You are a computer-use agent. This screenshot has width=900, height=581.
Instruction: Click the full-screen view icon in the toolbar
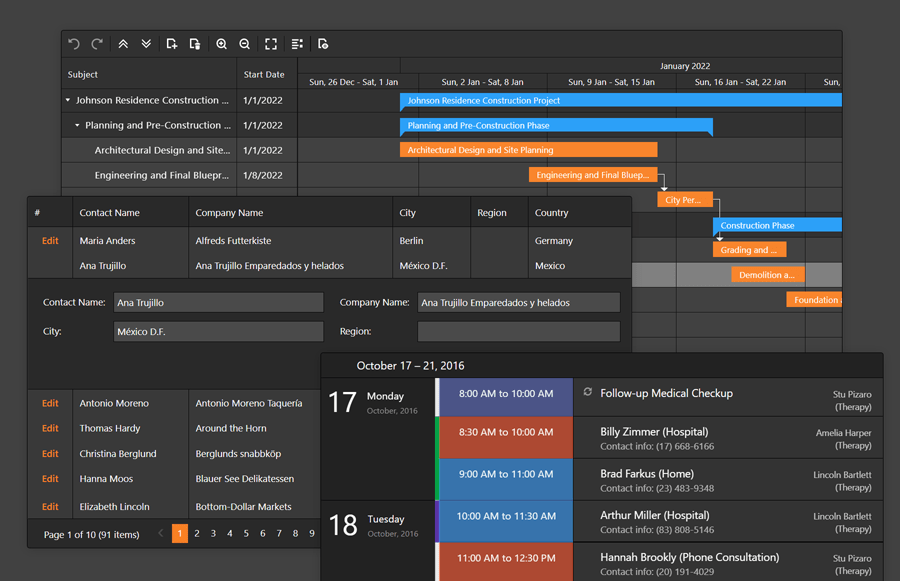click(271, 44)
